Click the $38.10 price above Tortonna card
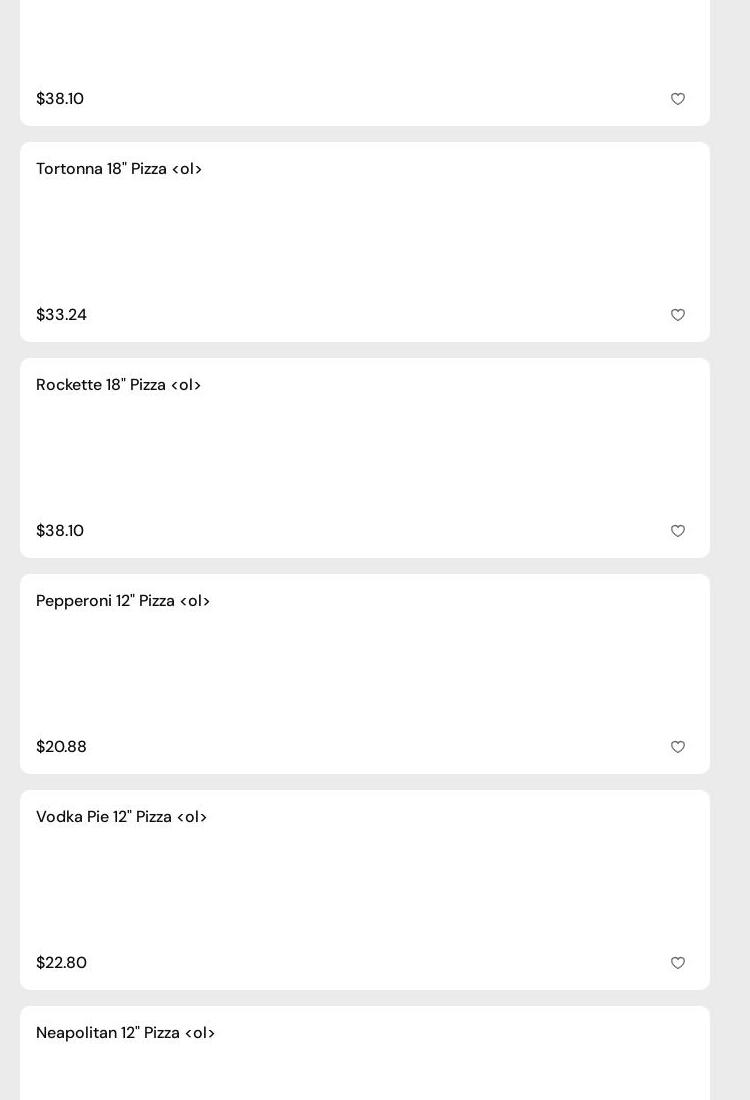Viewport: 750px width, 1100px height. pyautogui.click(x=60, y=99)
